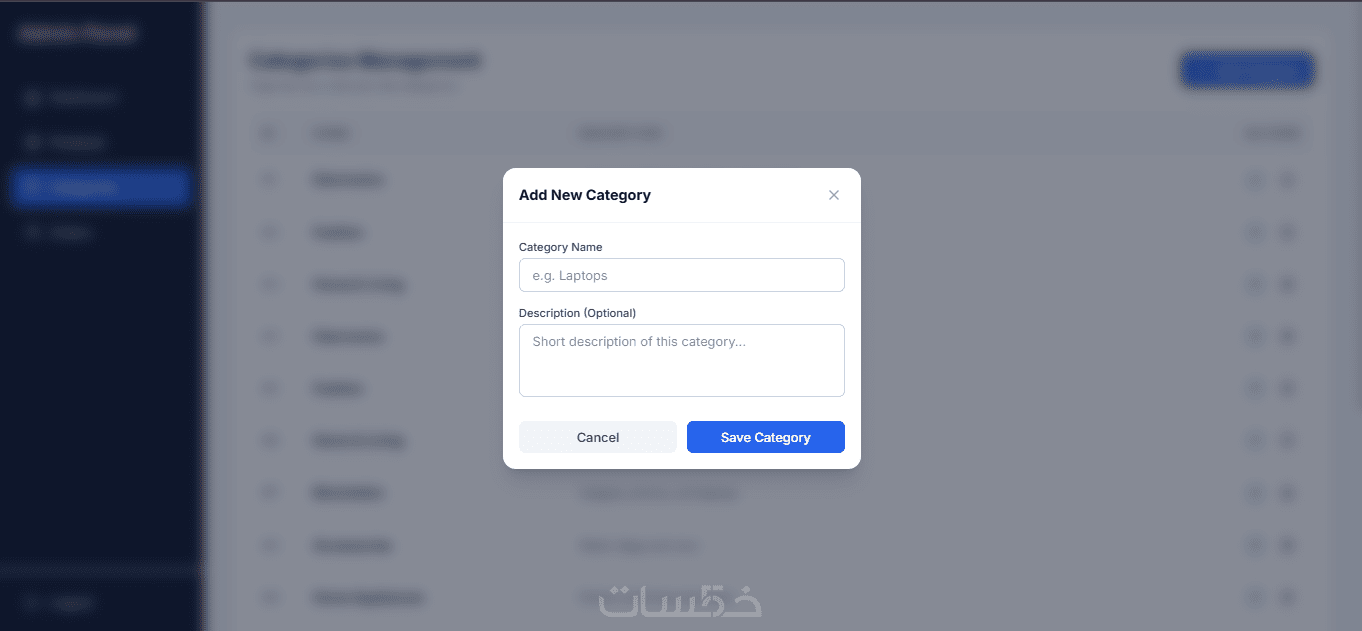Image resolution: width=1362 pixels, height=631 pixels.
Task: Click the first action icon in the second table row
Action: 1256,232
